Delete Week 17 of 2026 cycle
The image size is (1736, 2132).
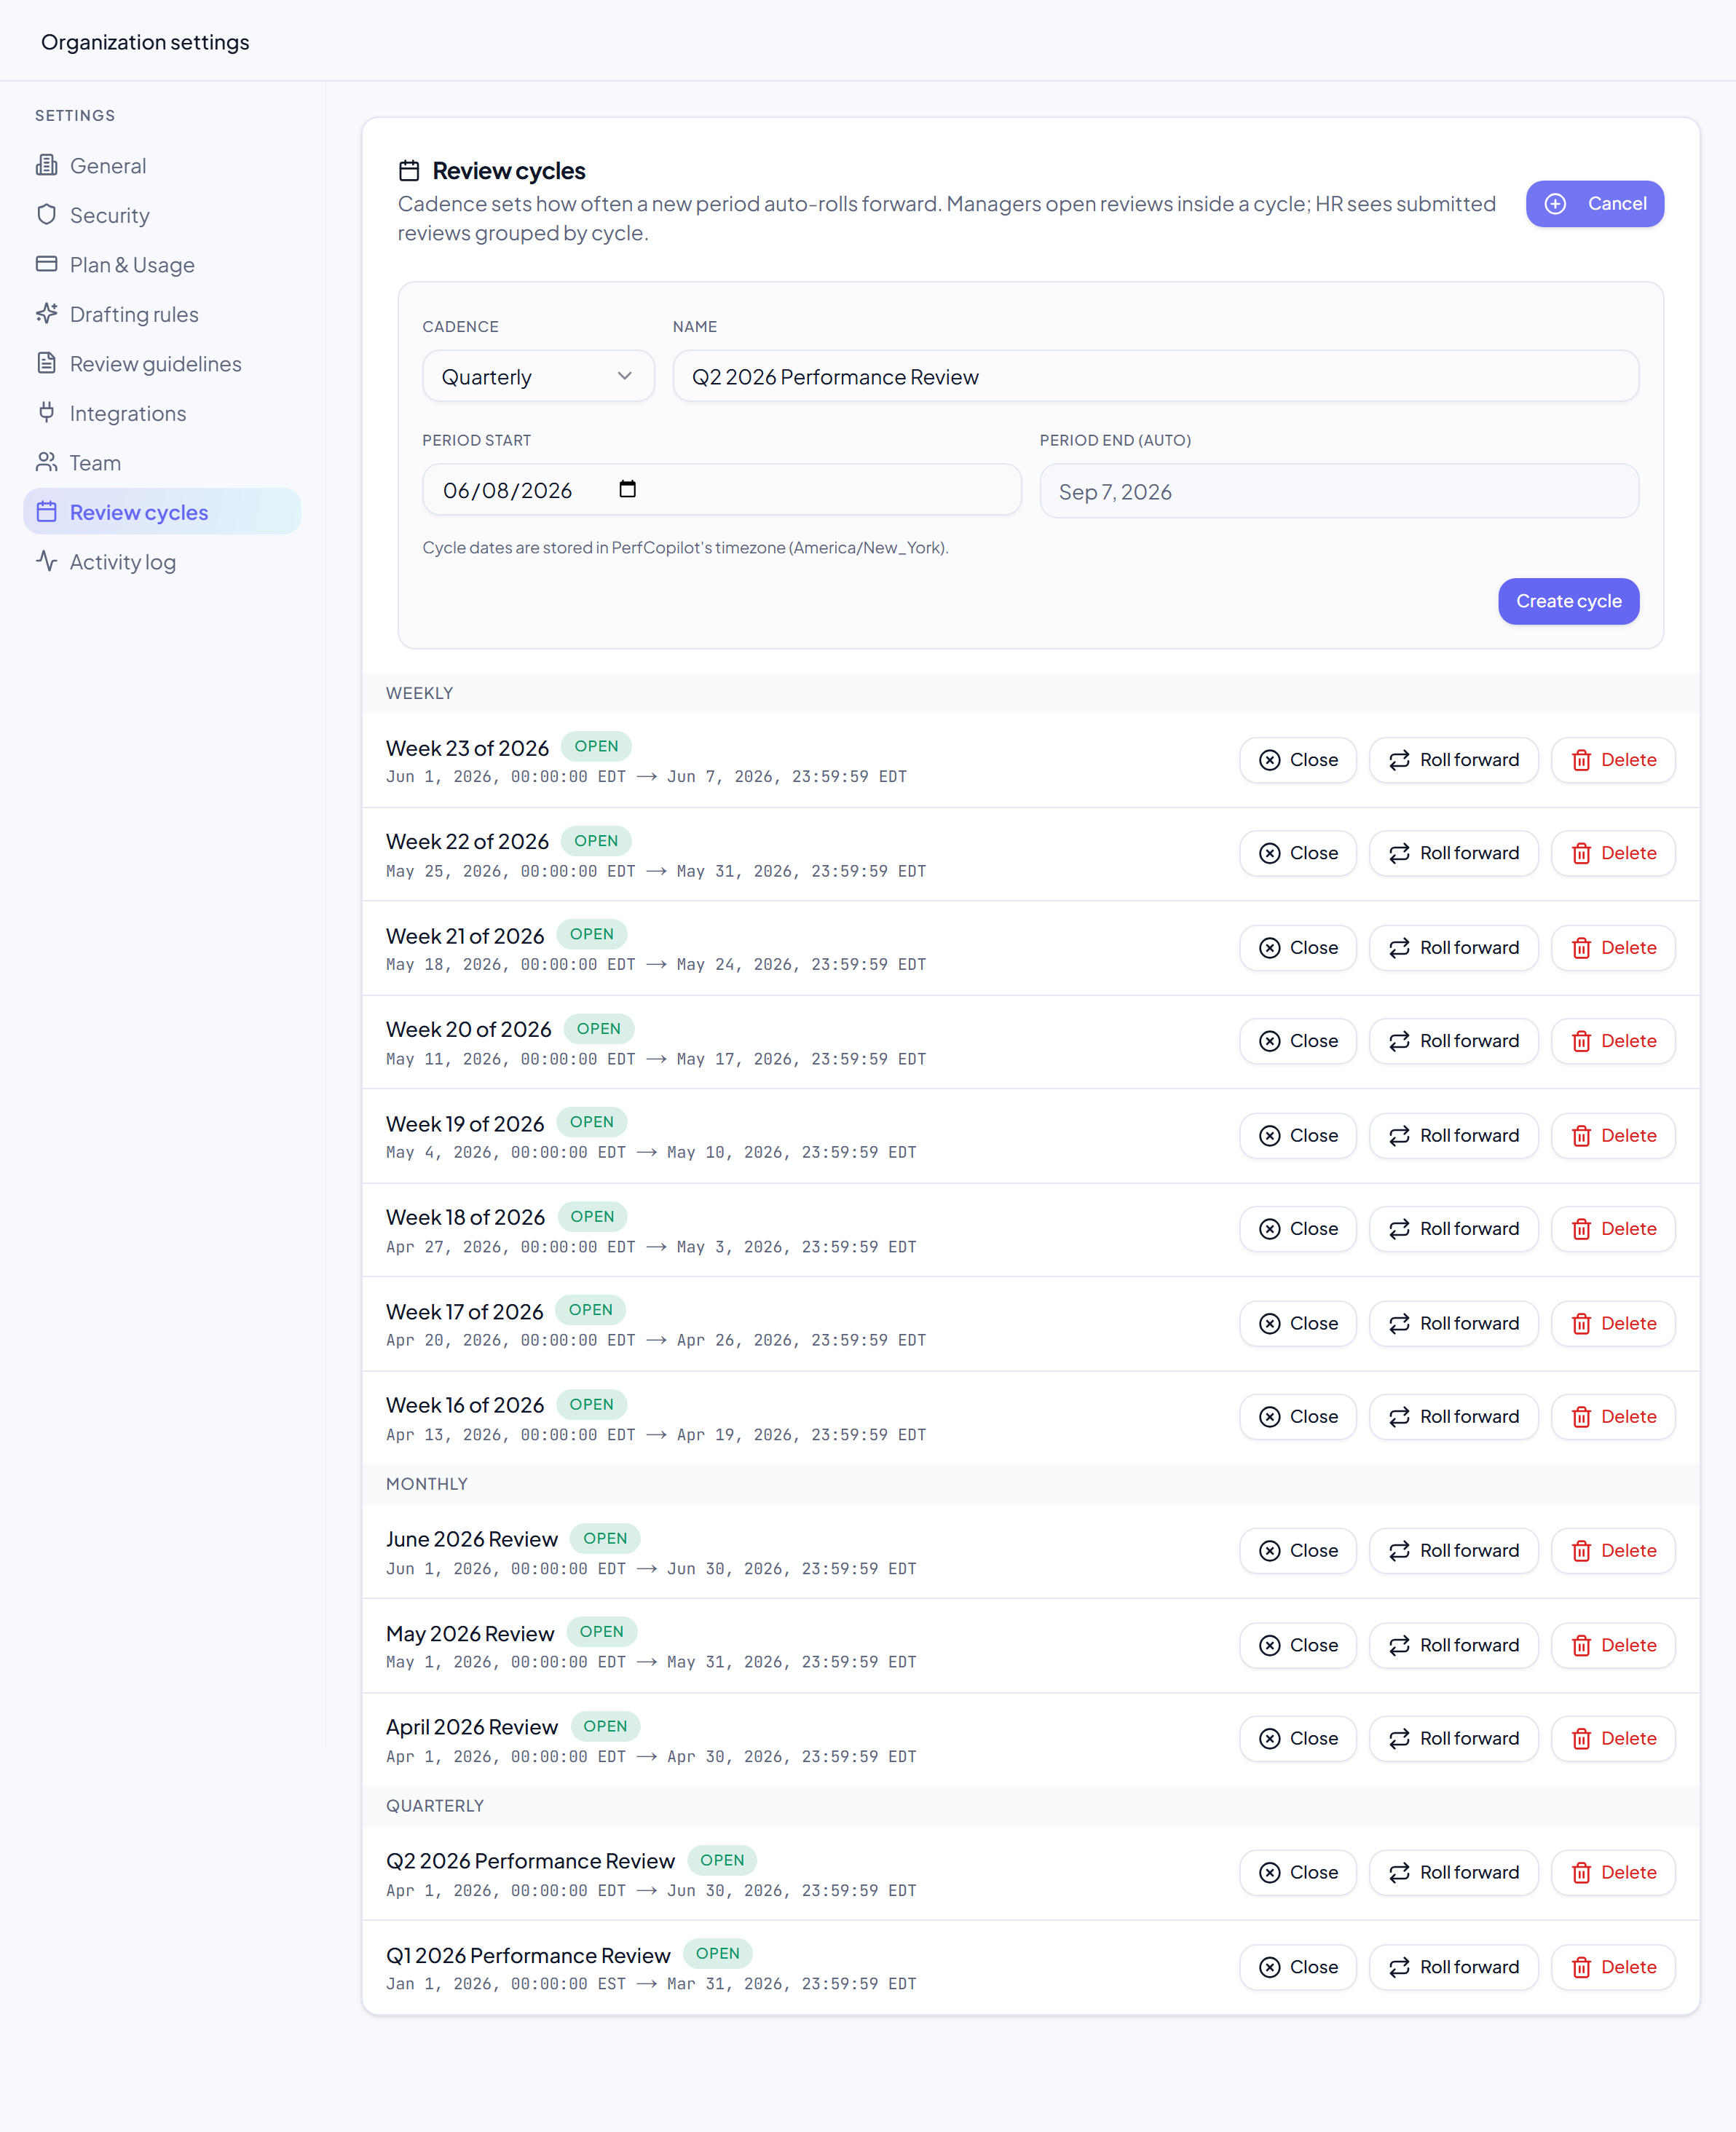[x=1612, y=1324]
